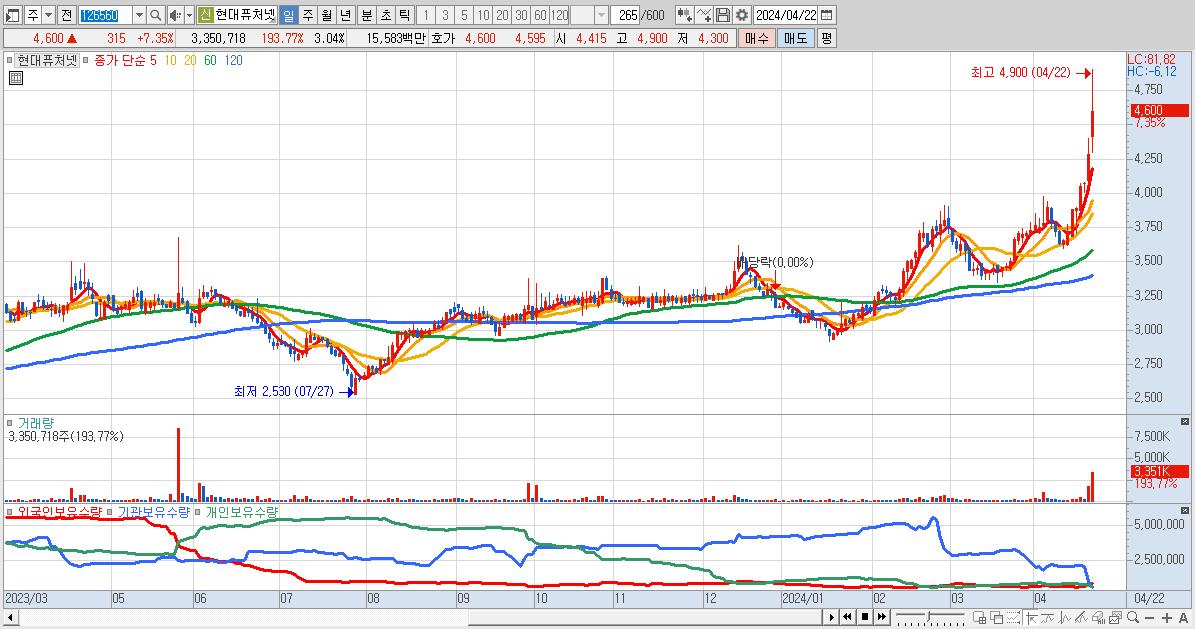
Task: Open the stock code search magnifier
Action: [x=155, y=15]
